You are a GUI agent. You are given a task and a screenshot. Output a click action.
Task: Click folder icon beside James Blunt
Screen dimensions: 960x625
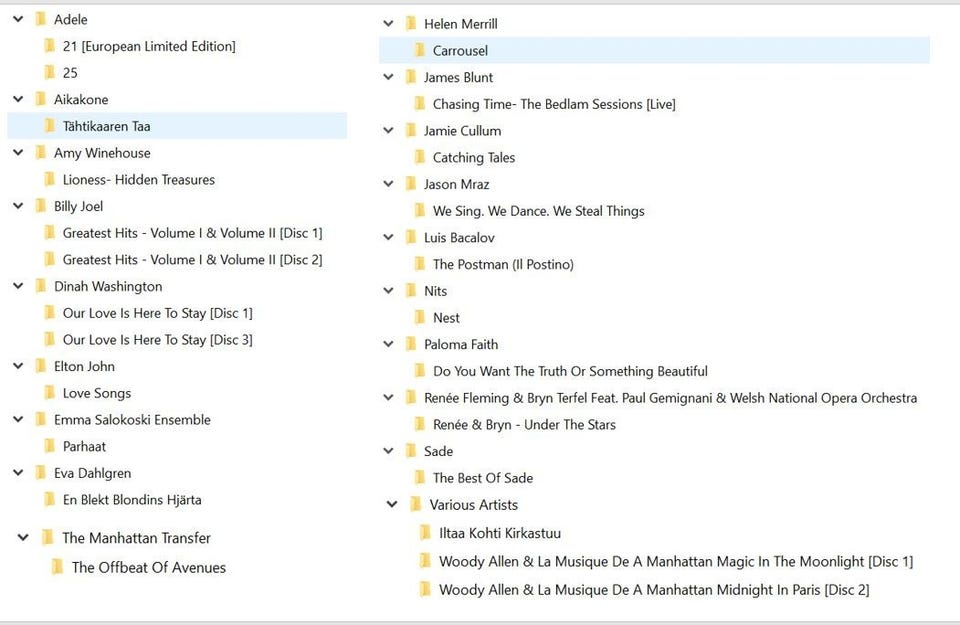[x=411, y=77]
